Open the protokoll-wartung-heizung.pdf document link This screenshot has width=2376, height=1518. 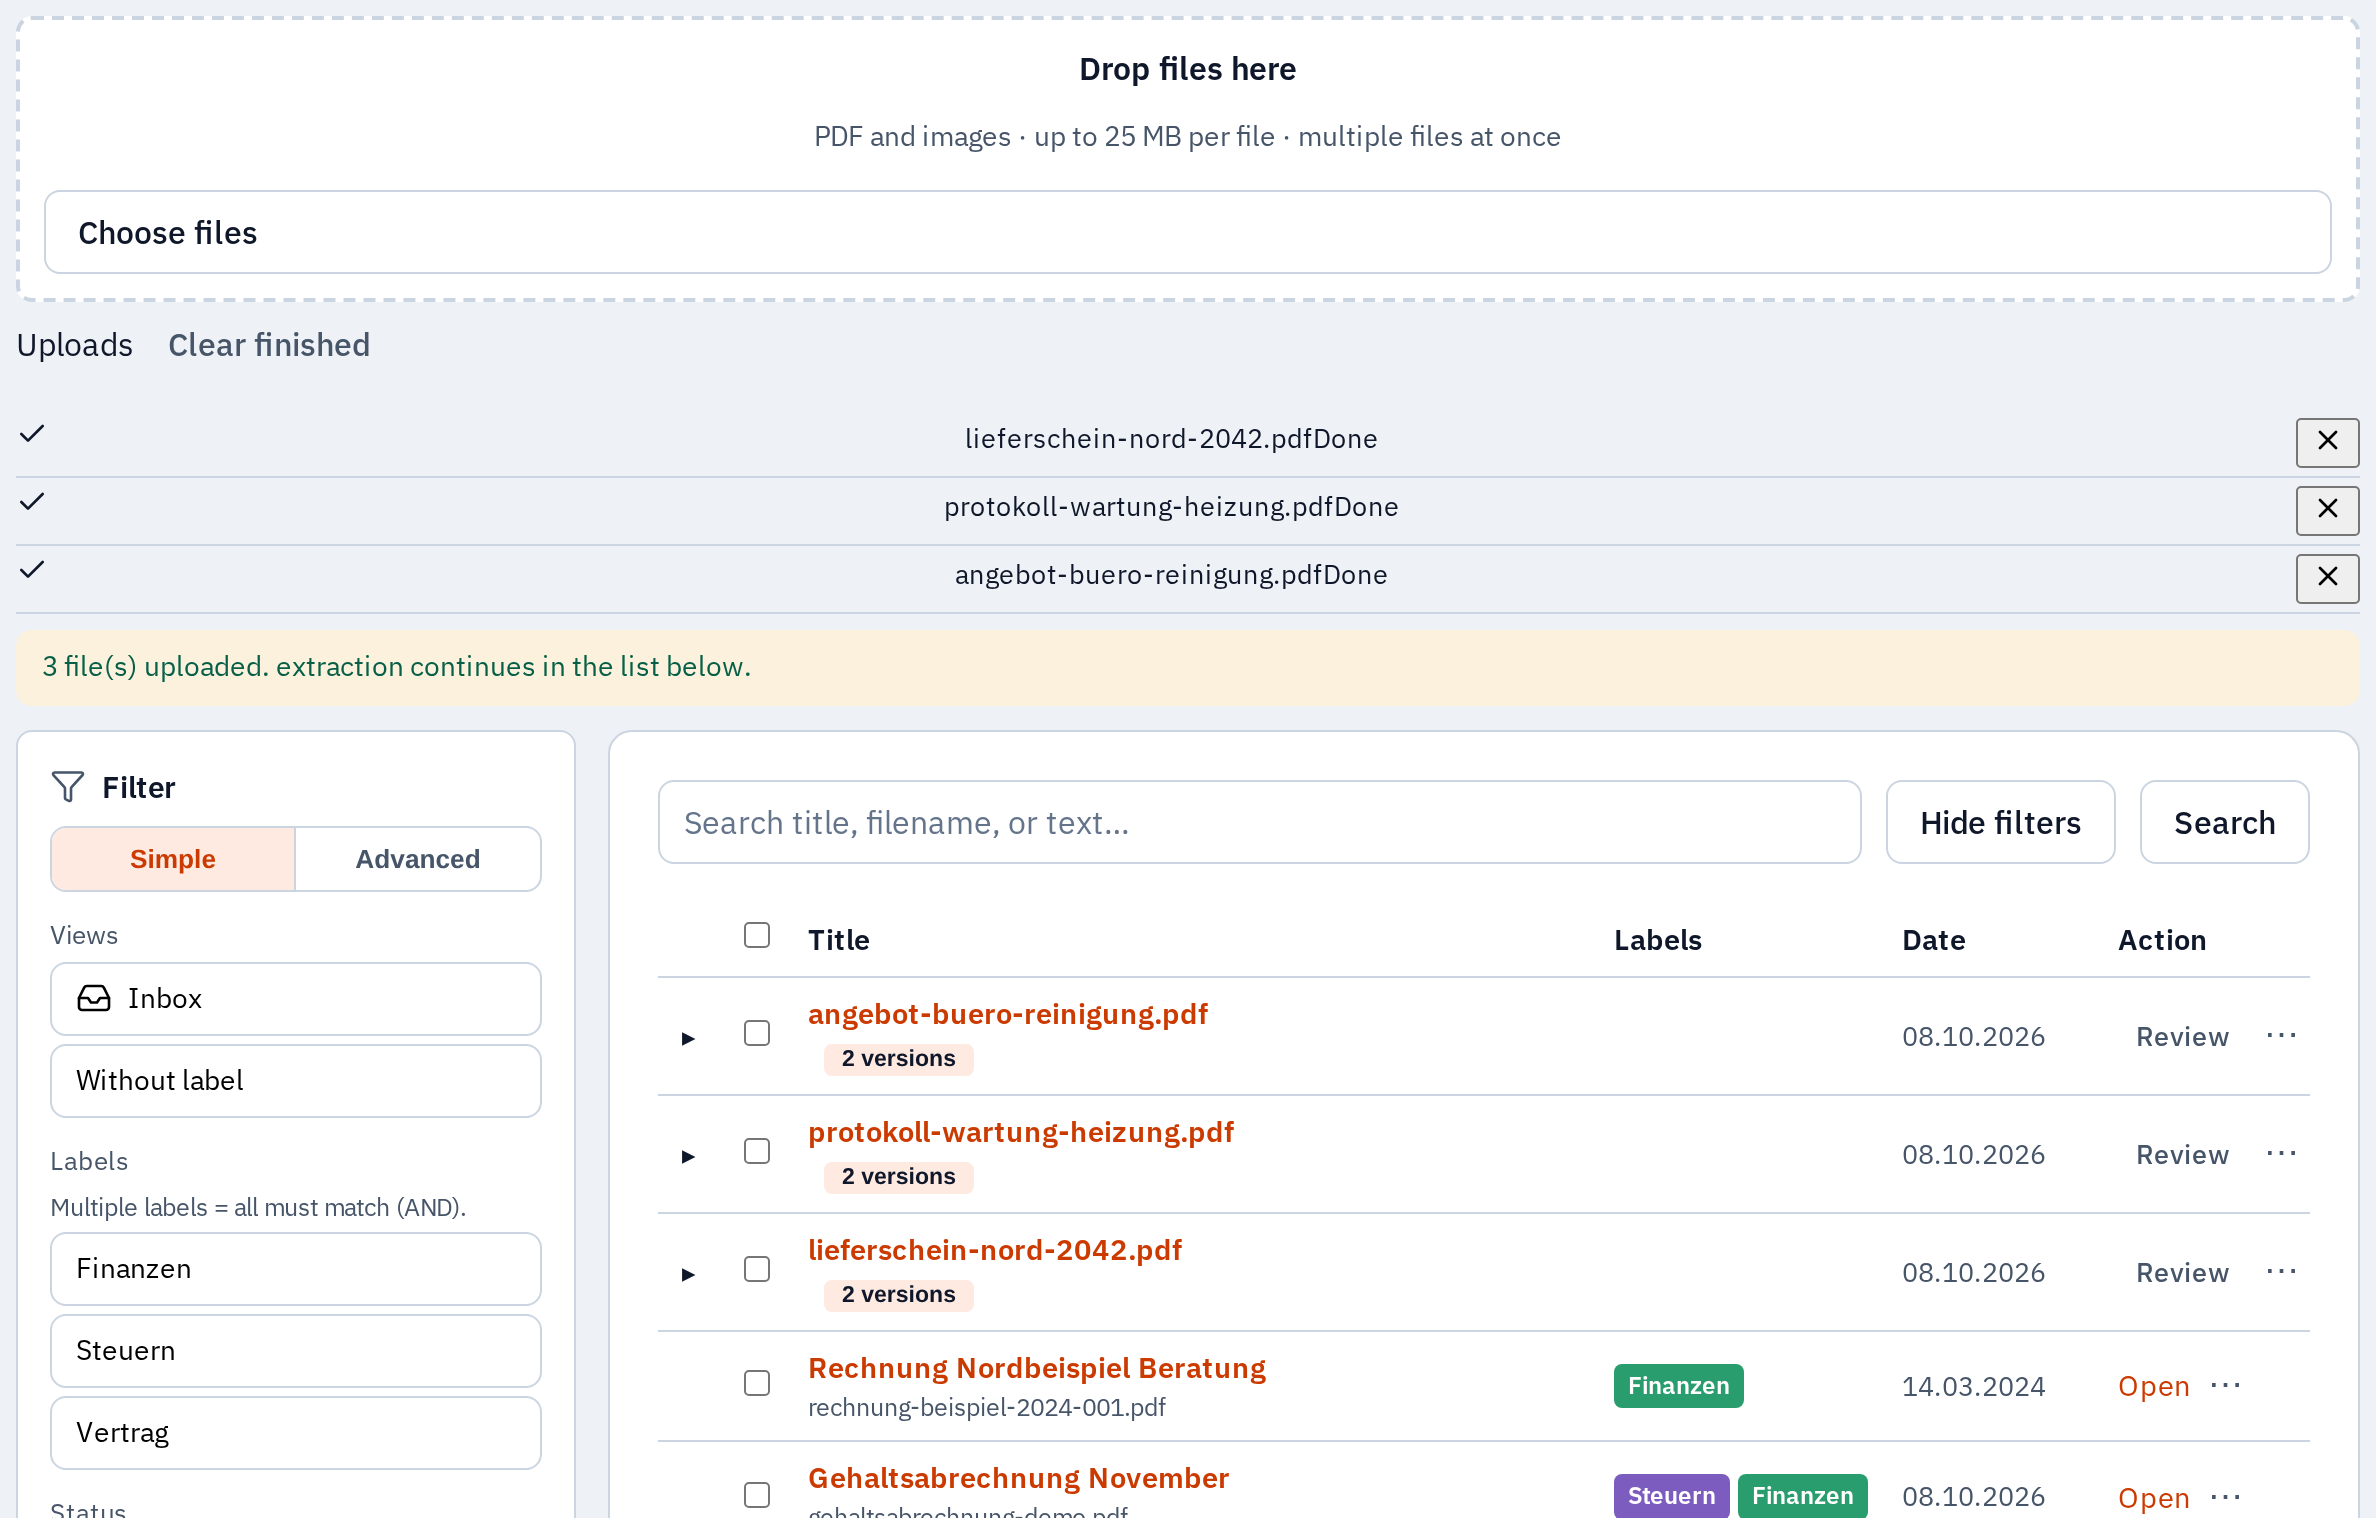[1021, 1132]
